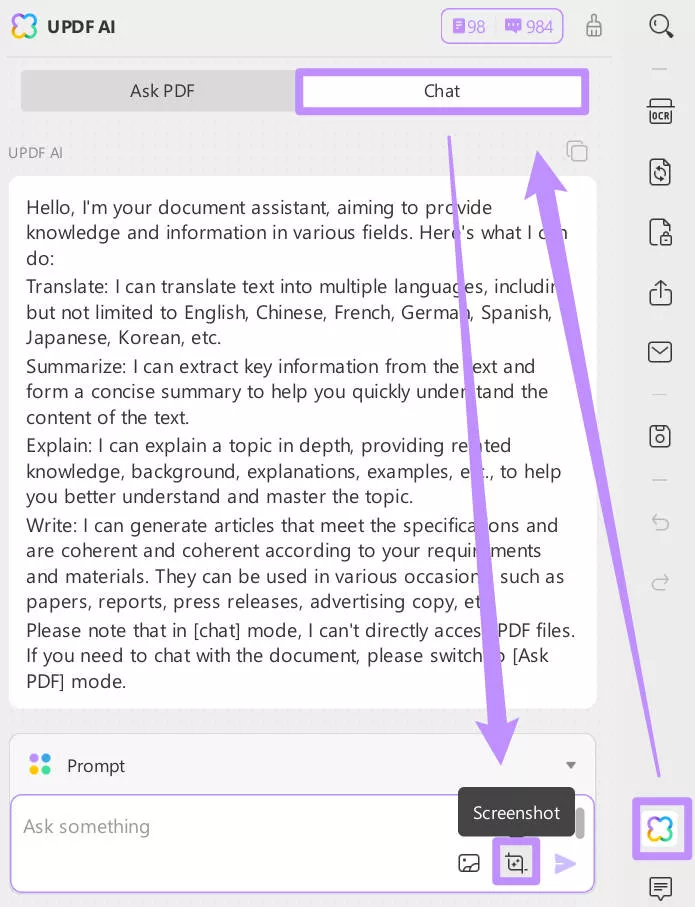Click the 'Write:' paragraph text
The image size is (695, 907).
coord(295,563)
